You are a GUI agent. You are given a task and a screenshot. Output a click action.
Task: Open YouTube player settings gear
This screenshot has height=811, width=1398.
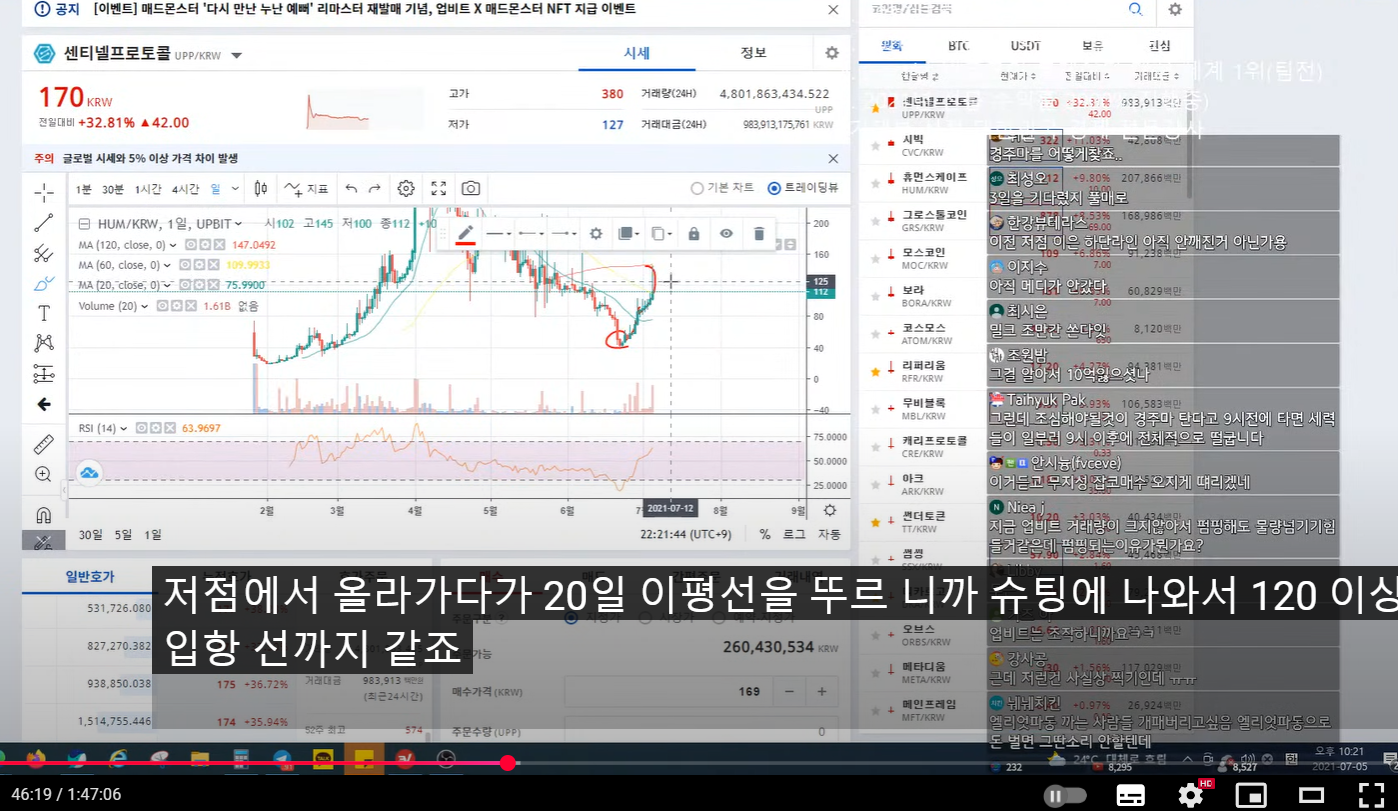pos(1191,796)
